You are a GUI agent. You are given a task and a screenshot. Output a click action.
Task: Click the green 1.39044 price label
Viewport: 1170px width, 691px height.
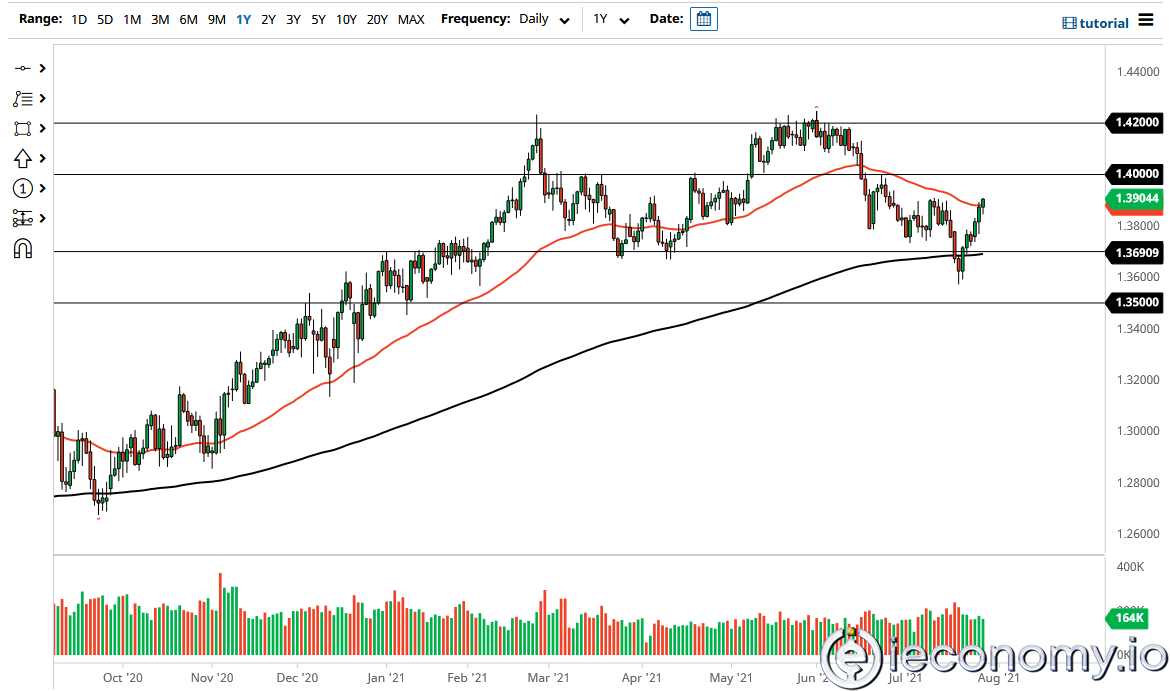[x=1135, y=200]
